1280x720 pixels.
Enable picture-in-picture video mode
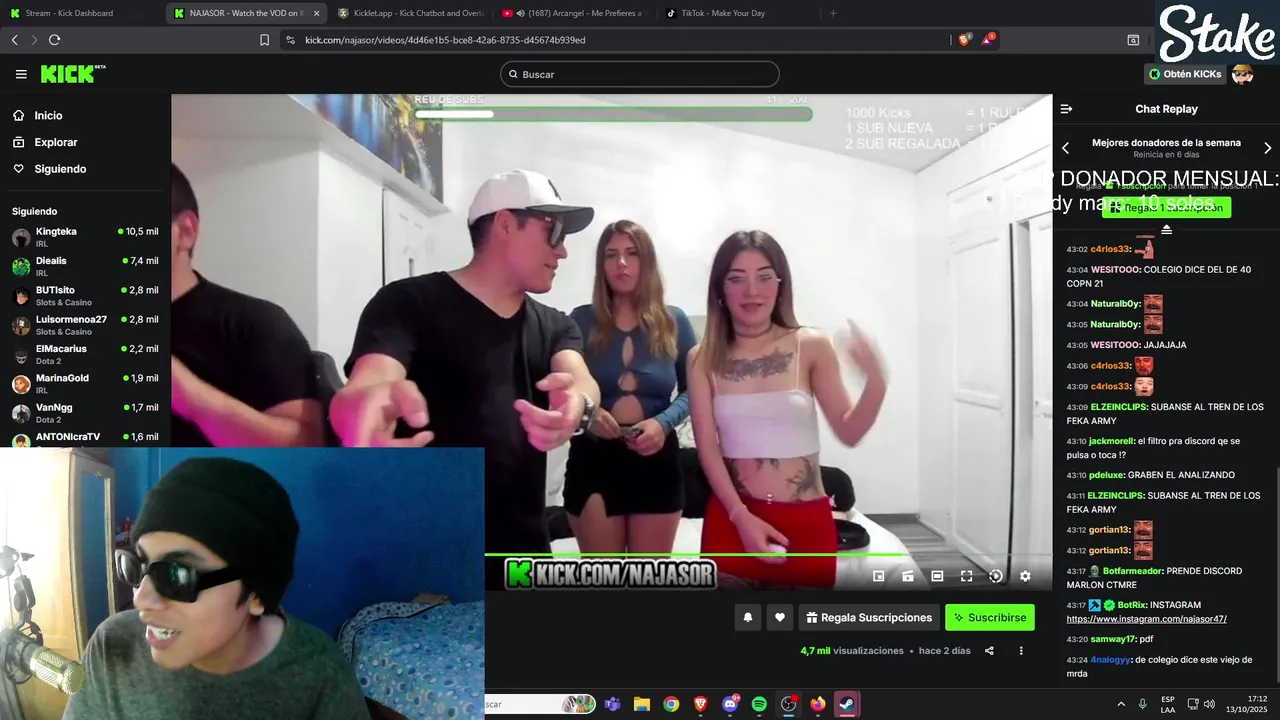point(879,576)
